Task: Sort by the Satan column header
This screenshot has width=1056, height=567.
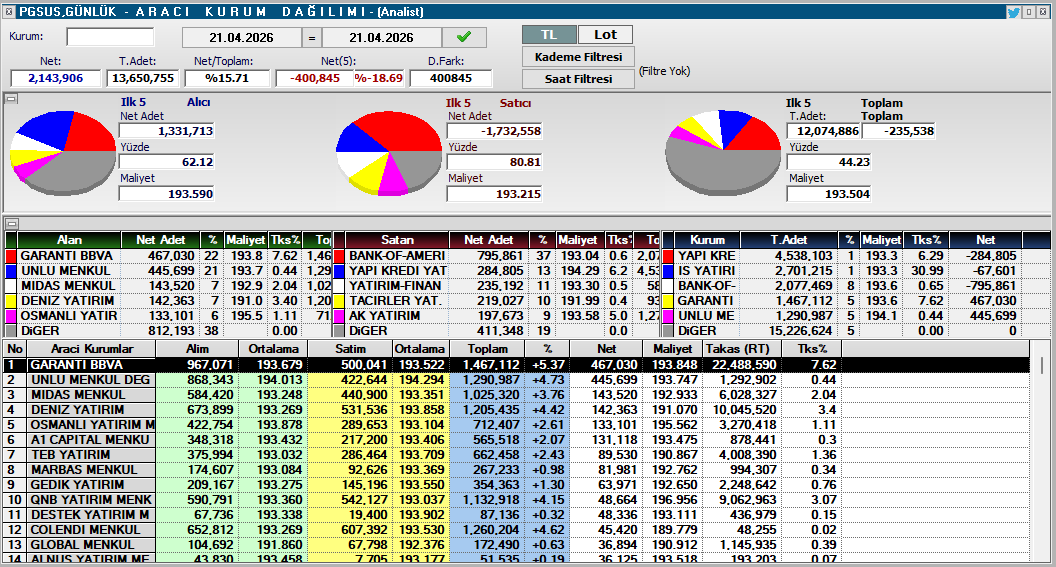Action: click(397, 240)
